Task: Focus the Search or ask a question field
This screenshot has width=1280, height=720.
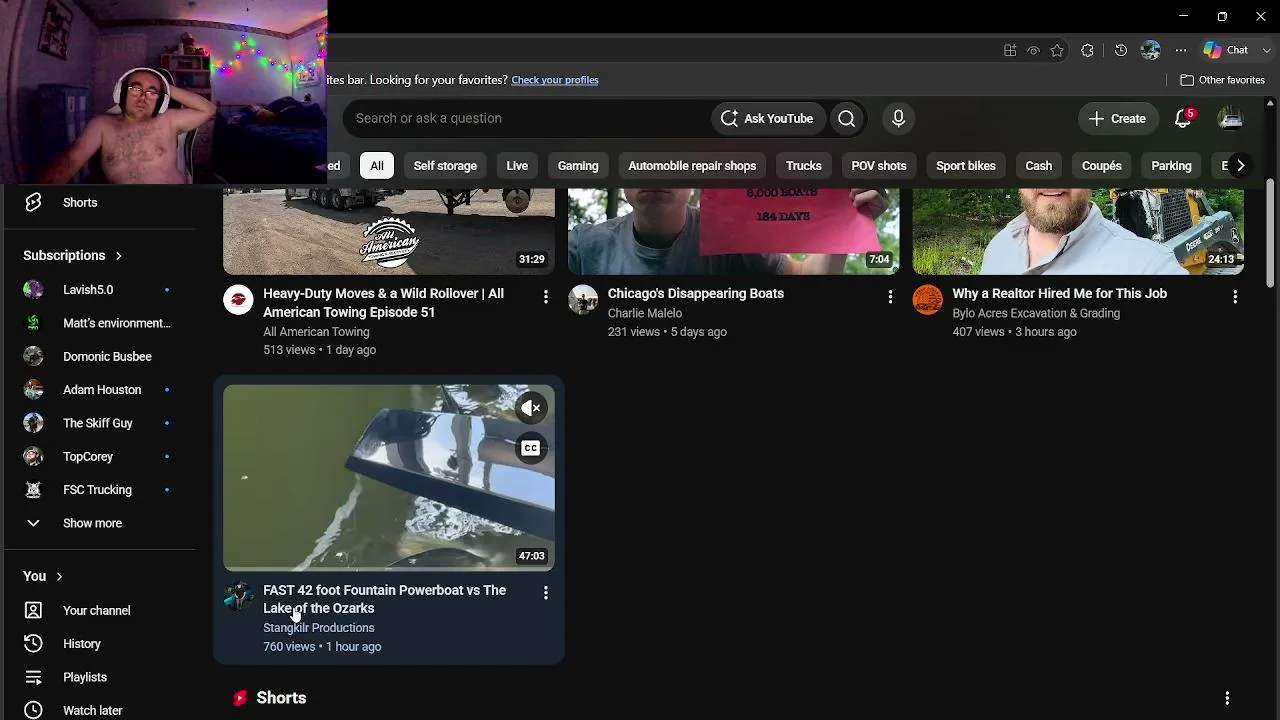Action: coord(528,118)
